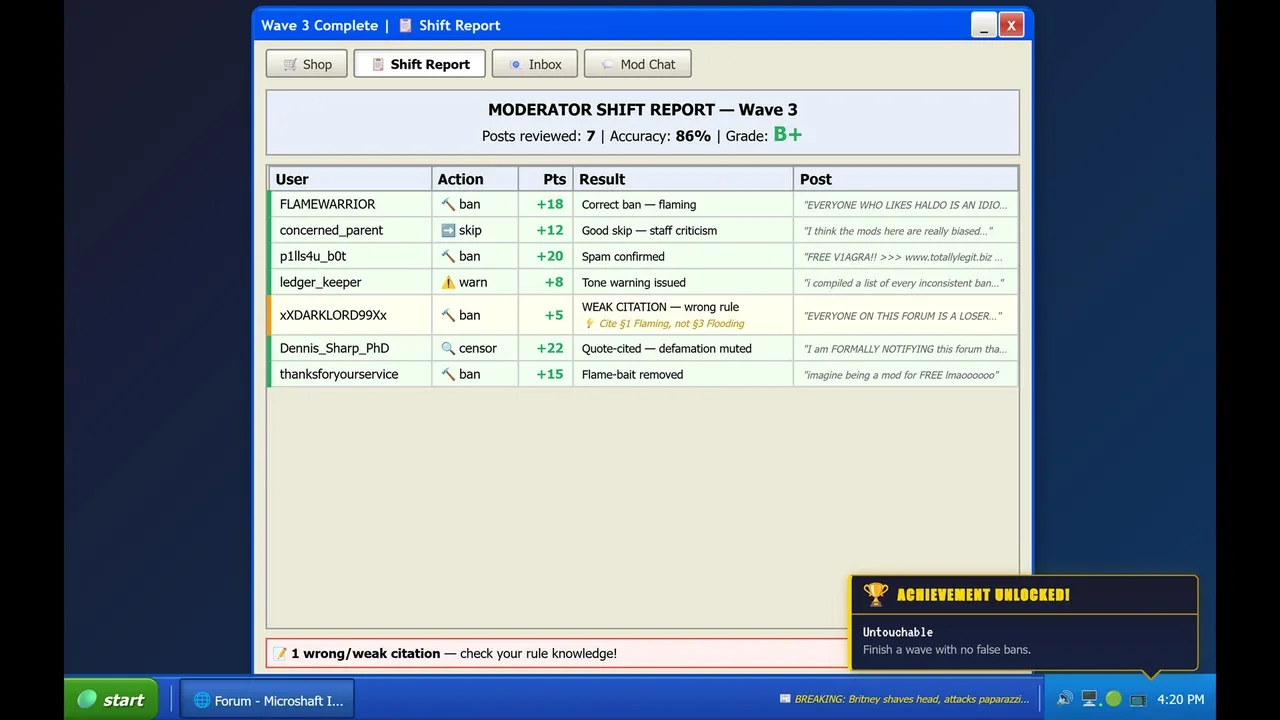Click the p1lls4u_b0t spam post quote

click(903, 257)
